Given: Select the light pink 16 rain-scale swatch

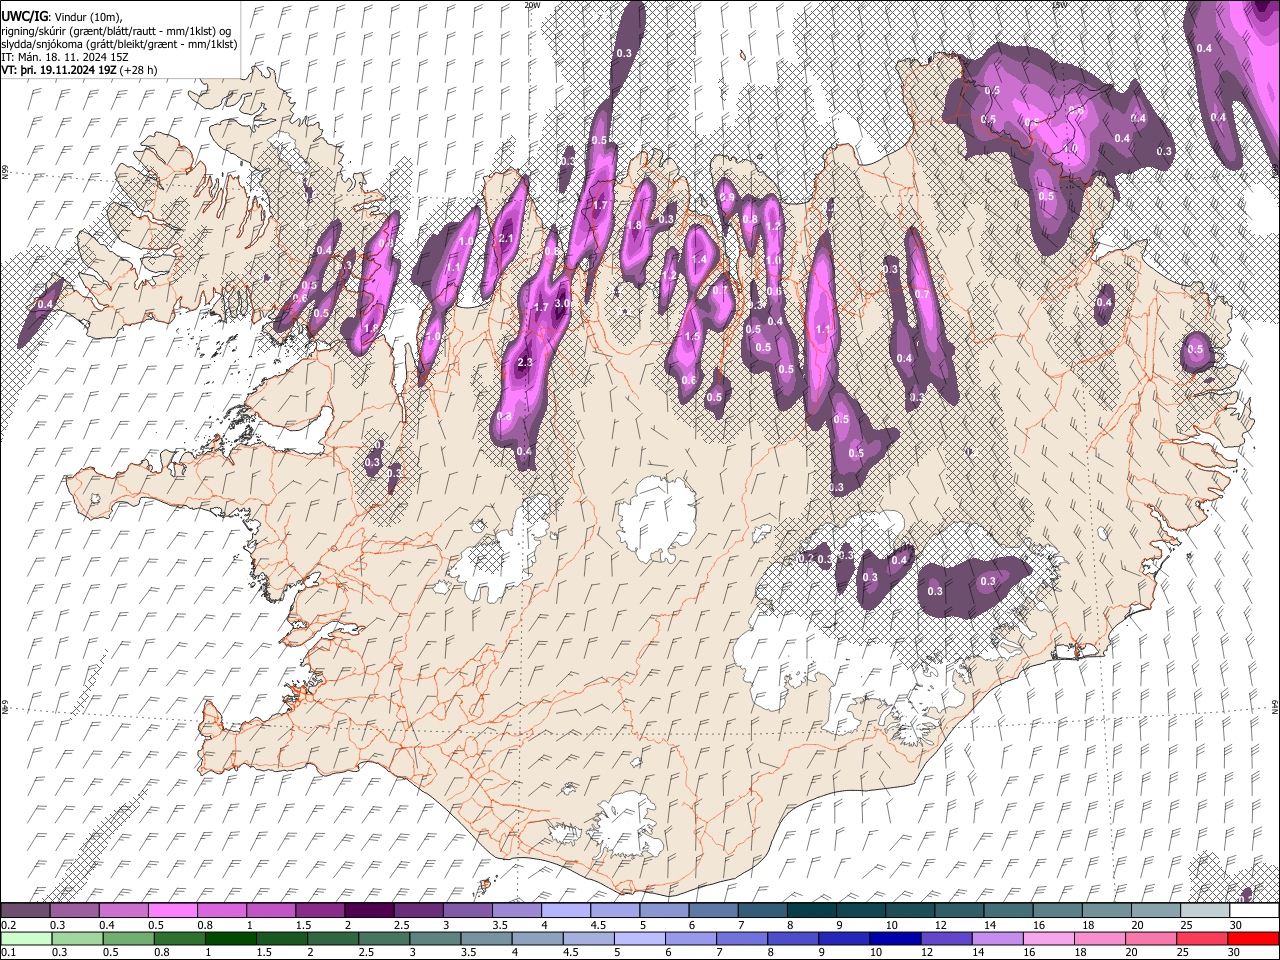Looking at the screenshot, I should (1048, 938).
